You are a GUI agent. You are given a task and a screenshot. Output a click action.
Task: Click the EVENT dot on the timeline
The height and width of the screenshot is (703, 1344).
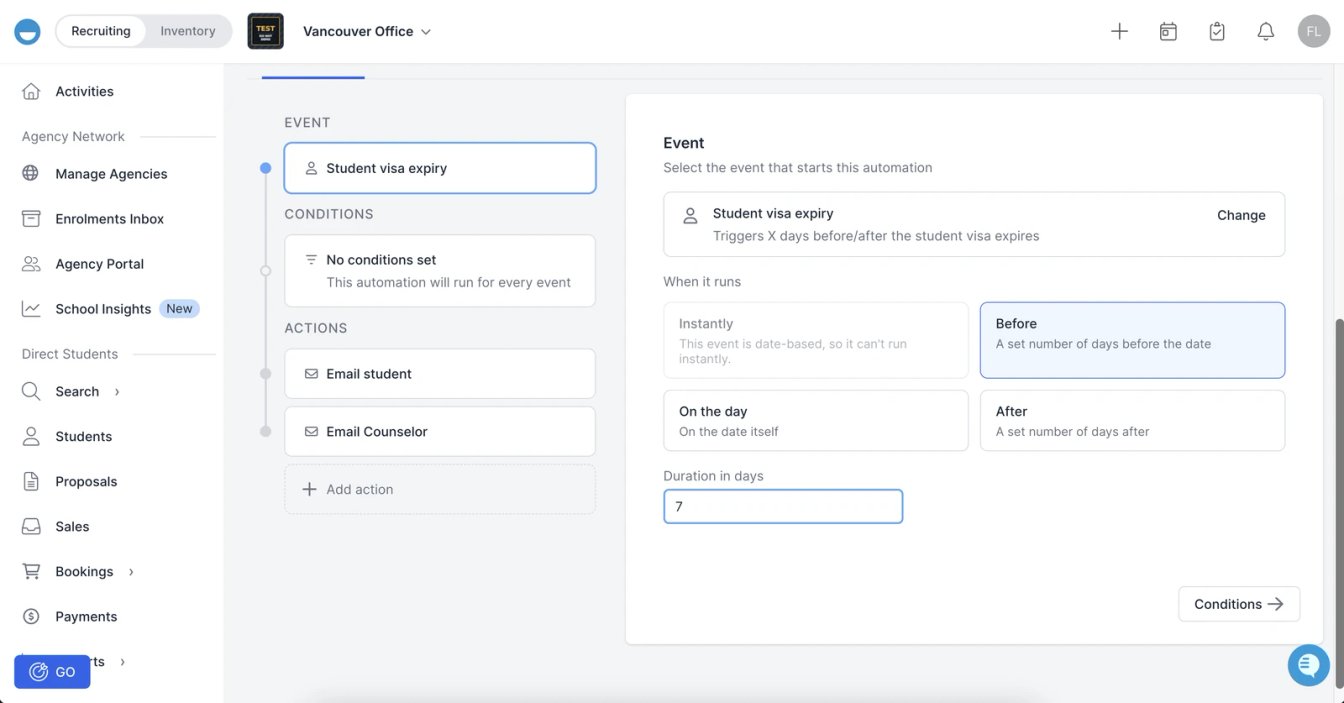[x=265, y=168]
